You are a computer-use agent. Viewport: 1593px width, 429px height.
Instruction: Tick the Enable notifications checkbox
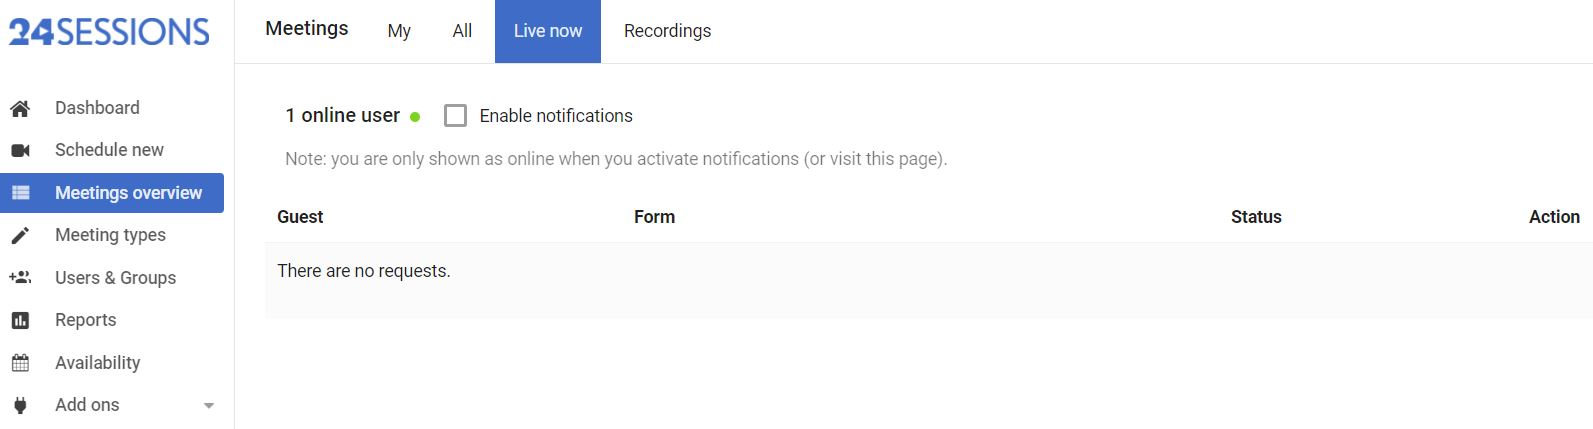click(x=455, y=116)
